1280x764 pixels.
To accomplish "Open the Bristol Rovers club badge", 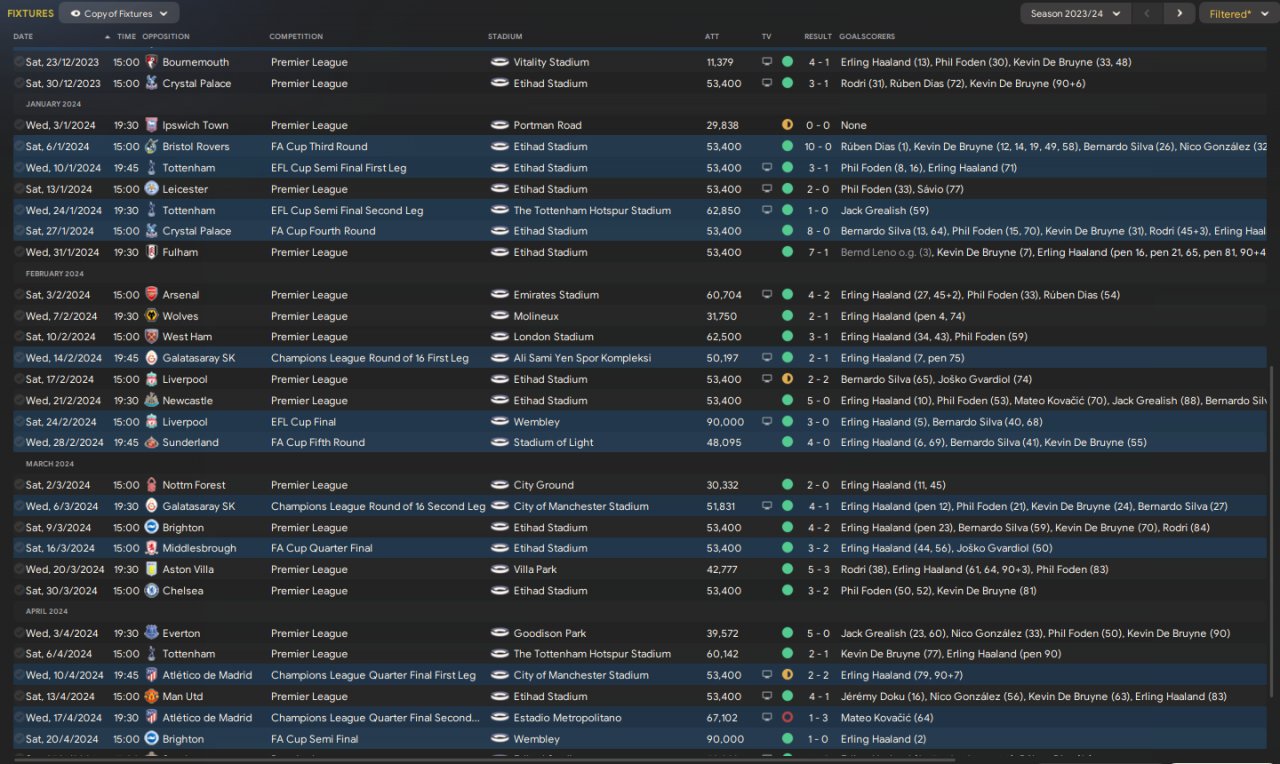I will point(151,147).
